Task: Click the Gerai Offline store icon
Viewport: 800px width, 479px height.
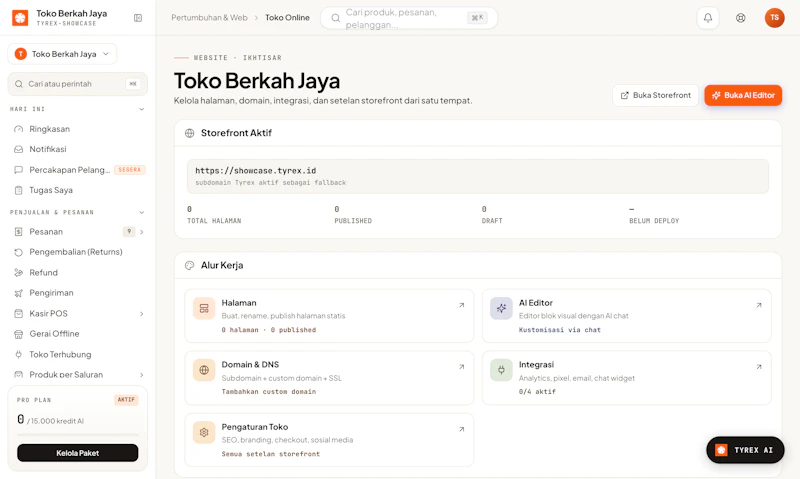Action: (x=18, y=334)
